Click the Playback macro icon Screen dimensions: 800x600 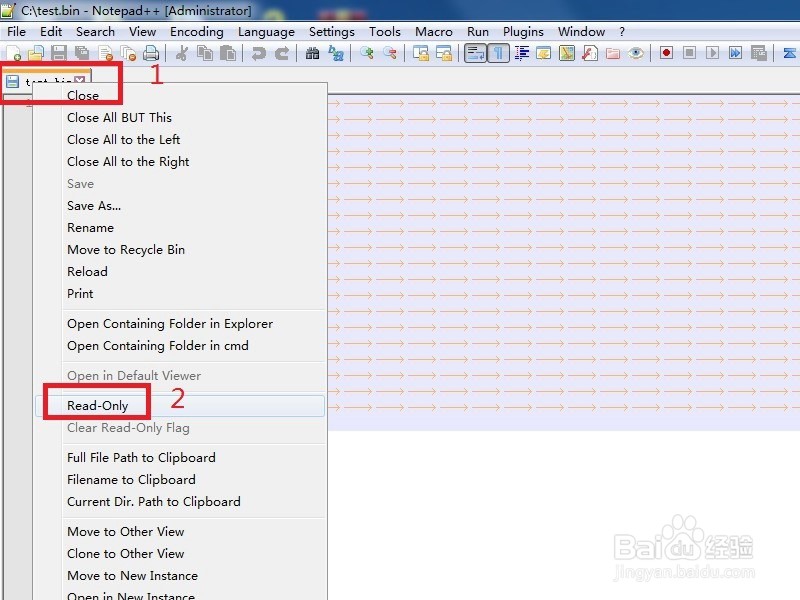(x=712, y=53)
